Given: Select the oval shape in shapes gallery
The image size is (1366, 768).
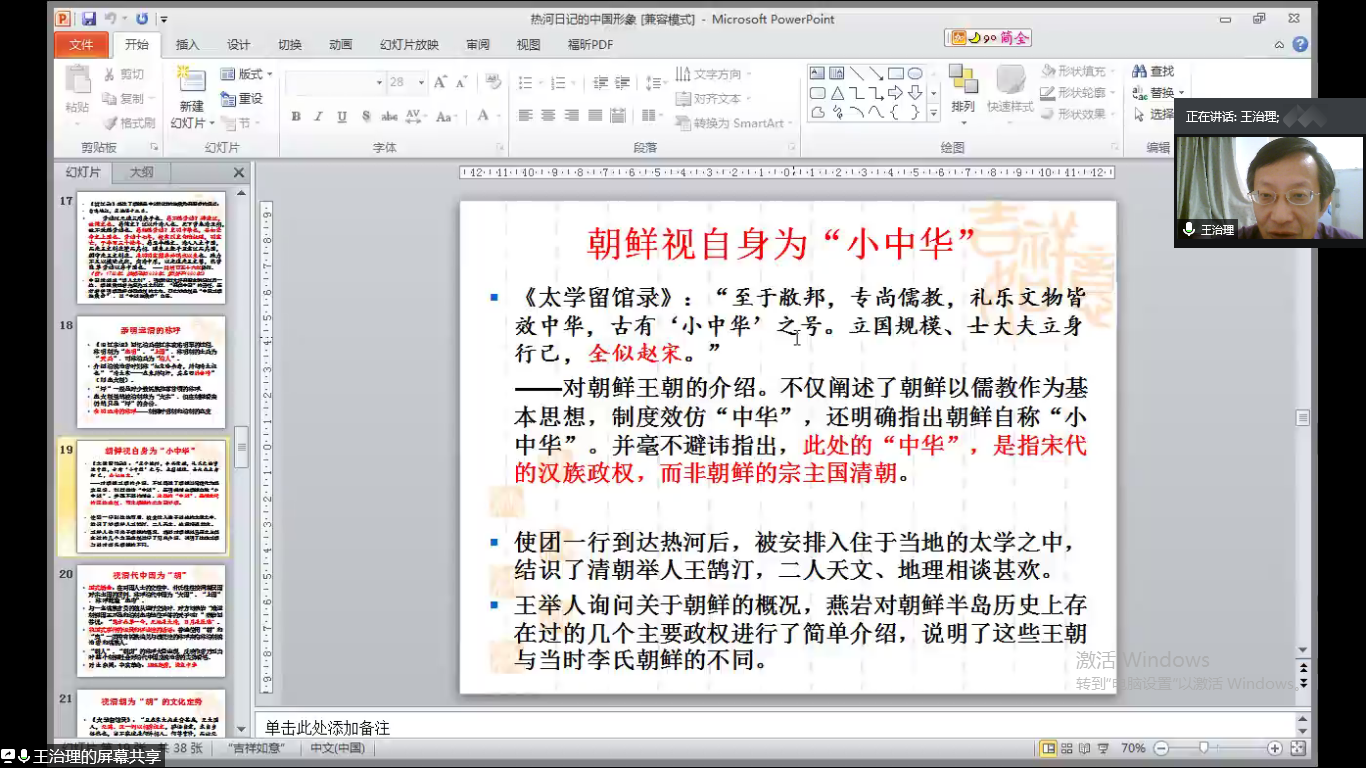Looking at the screenshot, I should pos(914,73).
